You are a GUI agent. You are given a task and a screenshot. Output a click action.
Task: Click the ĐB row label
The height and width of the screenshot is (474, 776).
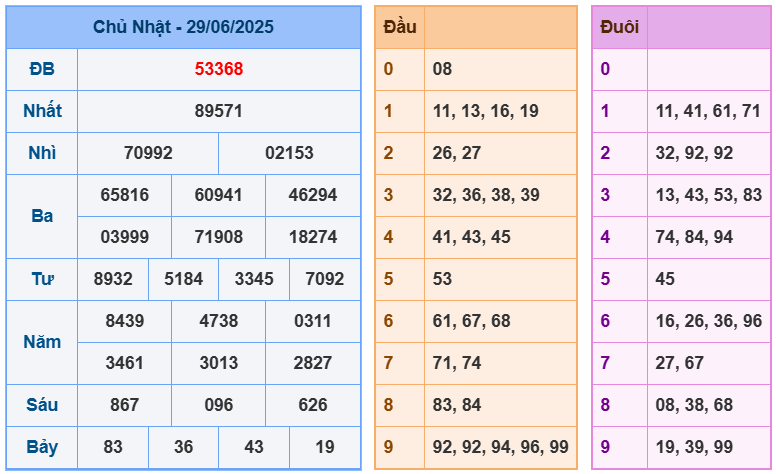tap(42, 69)
